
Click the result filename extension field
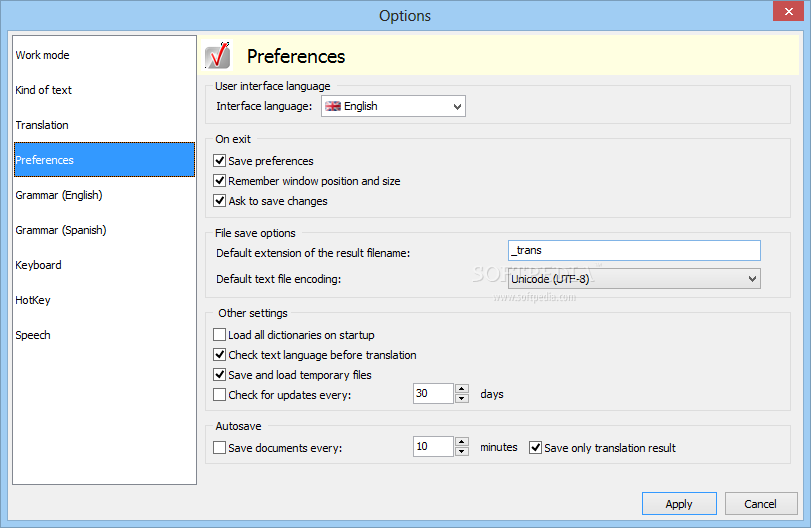click(x=634, y=250)
